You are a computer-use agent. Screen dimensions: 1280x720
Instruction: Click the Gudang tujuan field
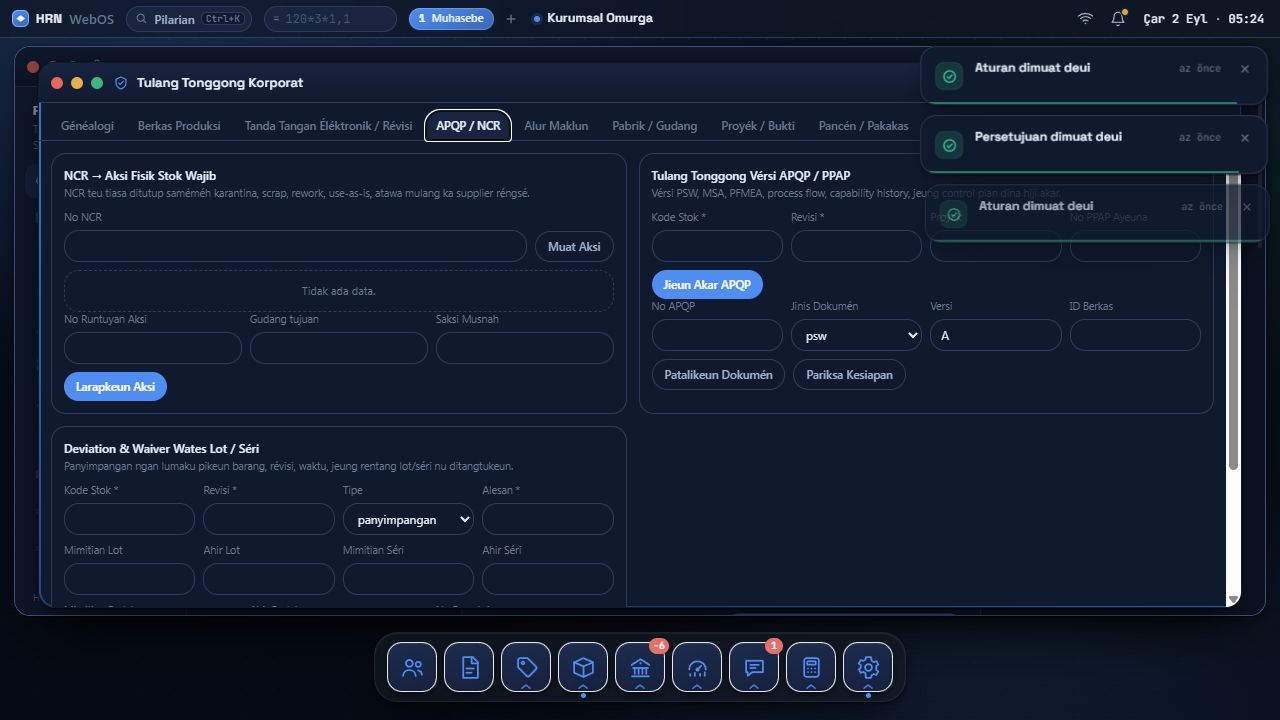pyautogui.click(x=339, y=348)
